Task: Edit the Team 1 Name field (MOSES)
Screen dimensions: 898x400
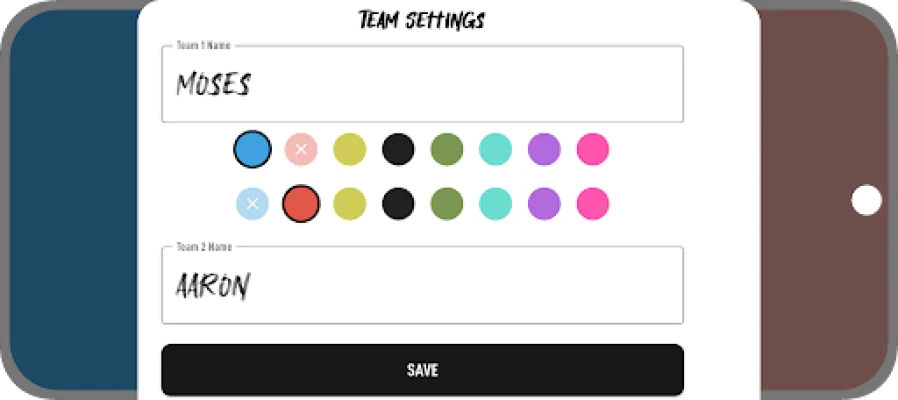Action: pyautogui.click(x=422, y=85)
